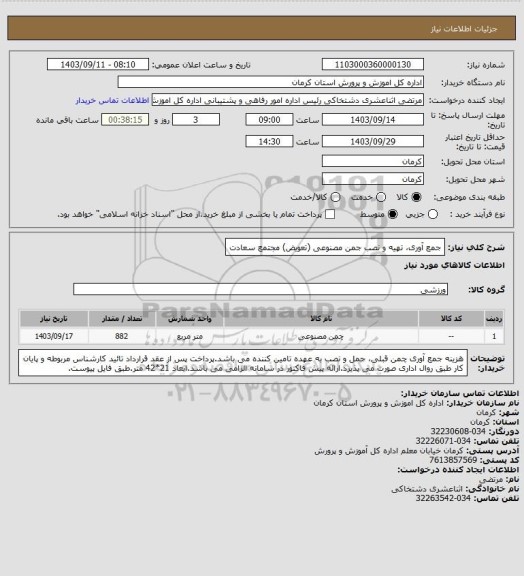Viewport: 524px width, 576px height.
Task: Click the validity time field 14:30
Action: [269, 141]
